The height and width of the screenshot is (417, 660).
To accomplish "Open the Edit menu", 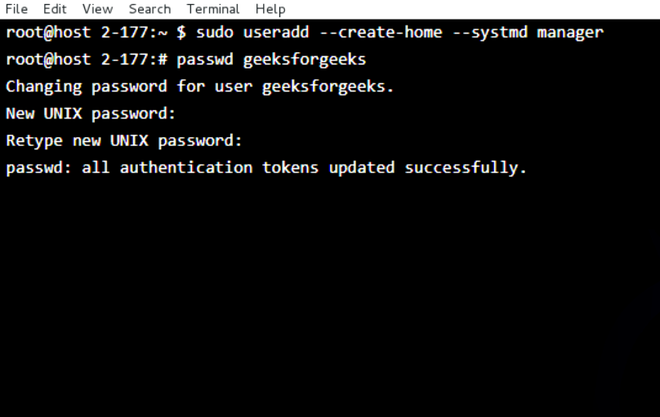I will (x=54, y=9).
